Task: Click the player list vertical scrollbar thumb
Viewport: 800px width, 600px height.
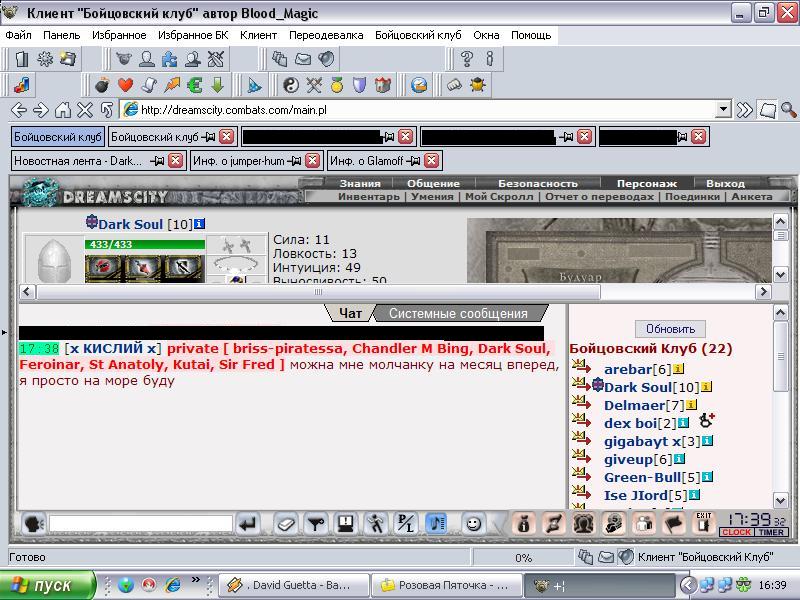Action: 781,357
